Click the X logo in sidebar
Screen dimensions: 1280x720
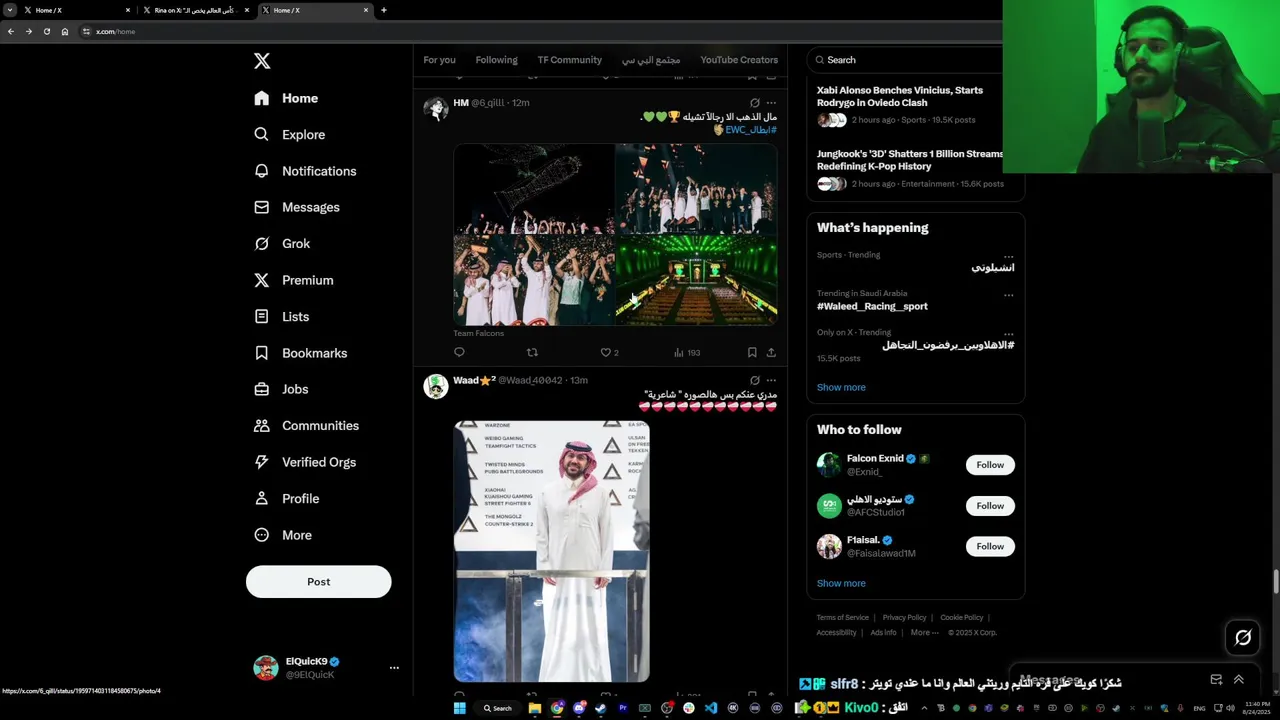[262, 61]
